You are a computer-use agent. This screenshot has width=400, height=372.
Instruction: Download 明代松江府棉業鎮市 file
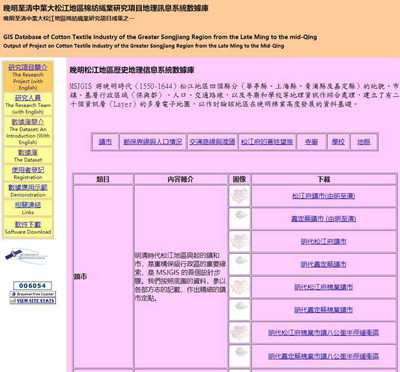[324, 287]
